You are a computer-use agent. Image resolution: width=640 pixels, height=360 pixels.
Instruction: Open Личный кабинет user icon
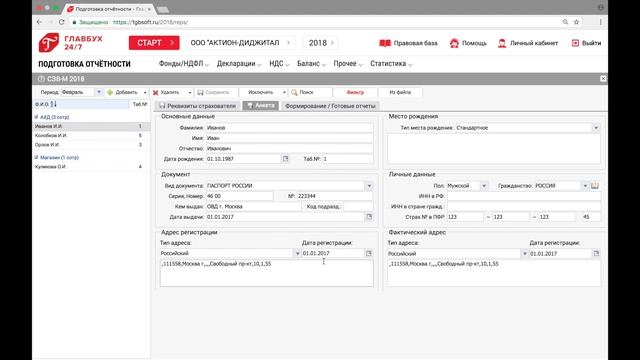pos(502,43)
